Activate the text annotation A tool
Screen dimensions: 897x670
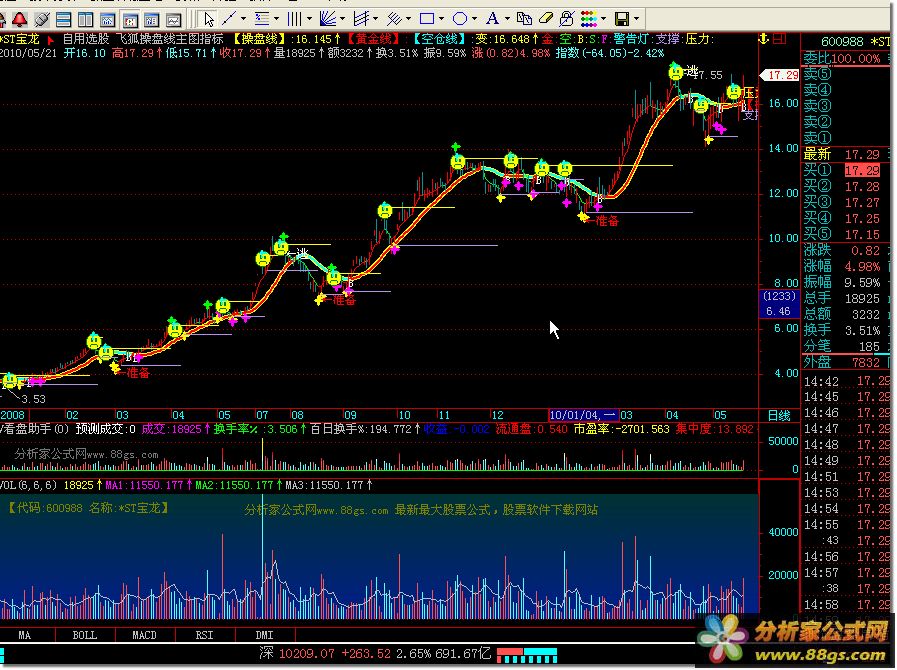tap(492, 19)
